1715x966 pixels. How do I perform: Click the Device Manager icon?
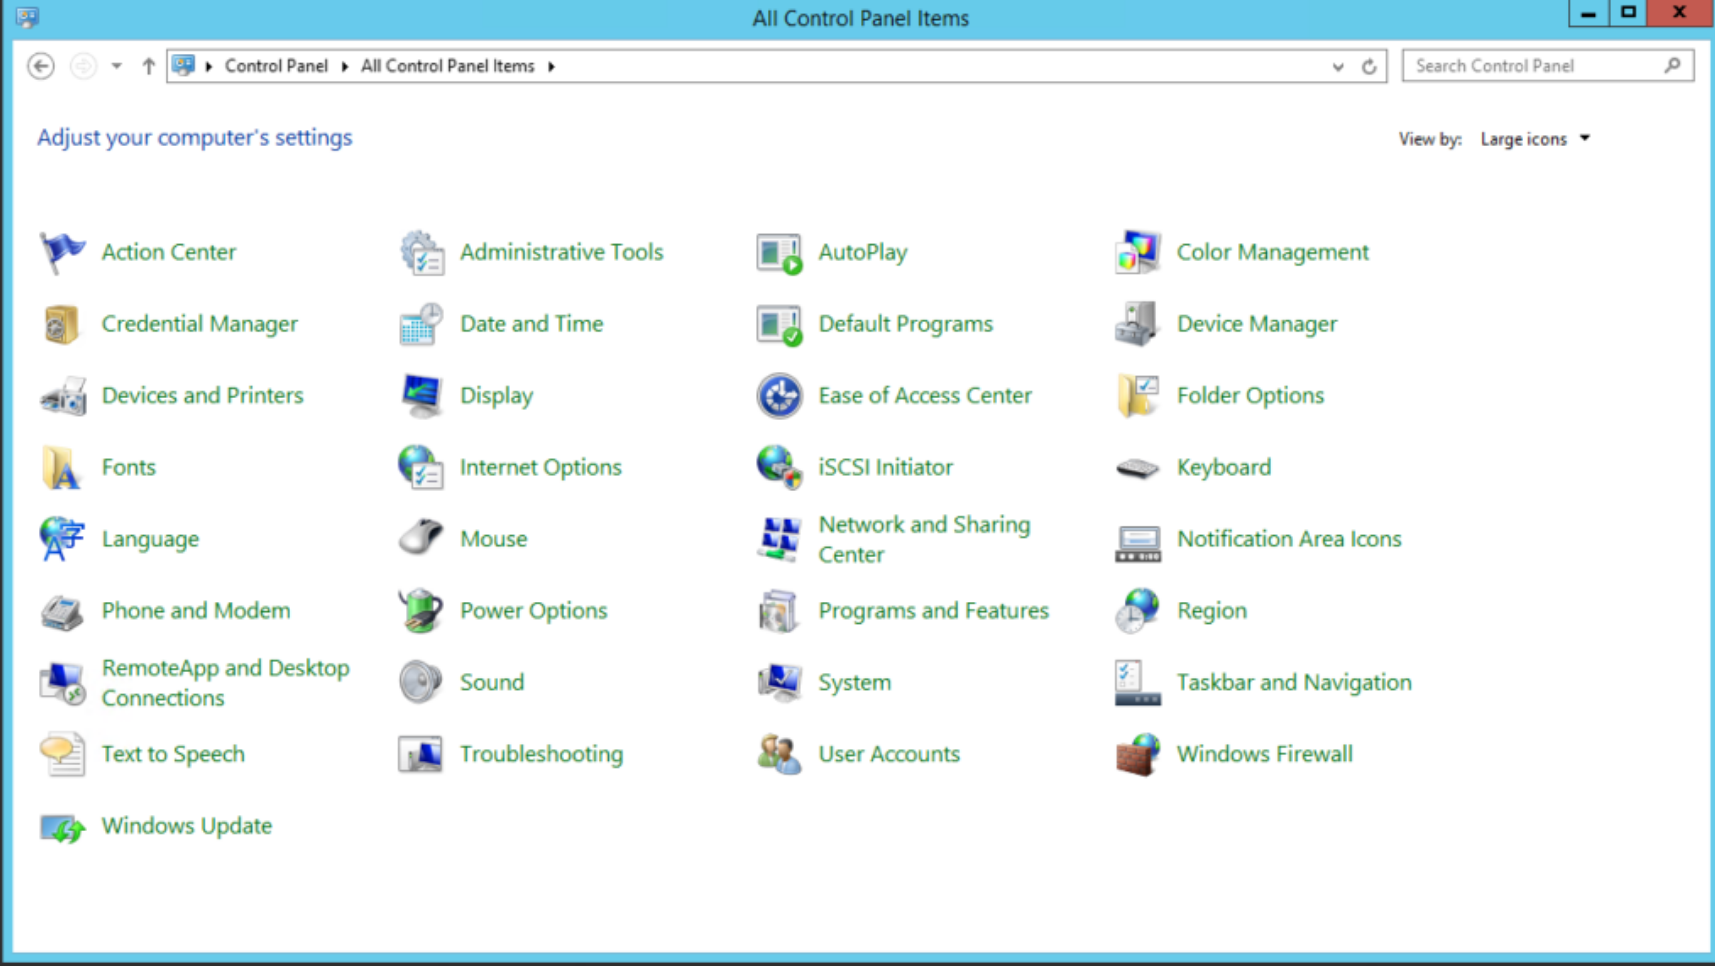tap(1137, 324)
